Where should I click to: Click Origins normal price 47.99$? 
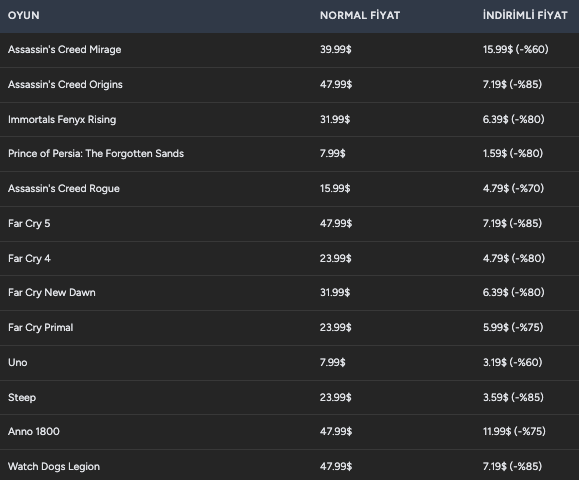tap(336, 85)
